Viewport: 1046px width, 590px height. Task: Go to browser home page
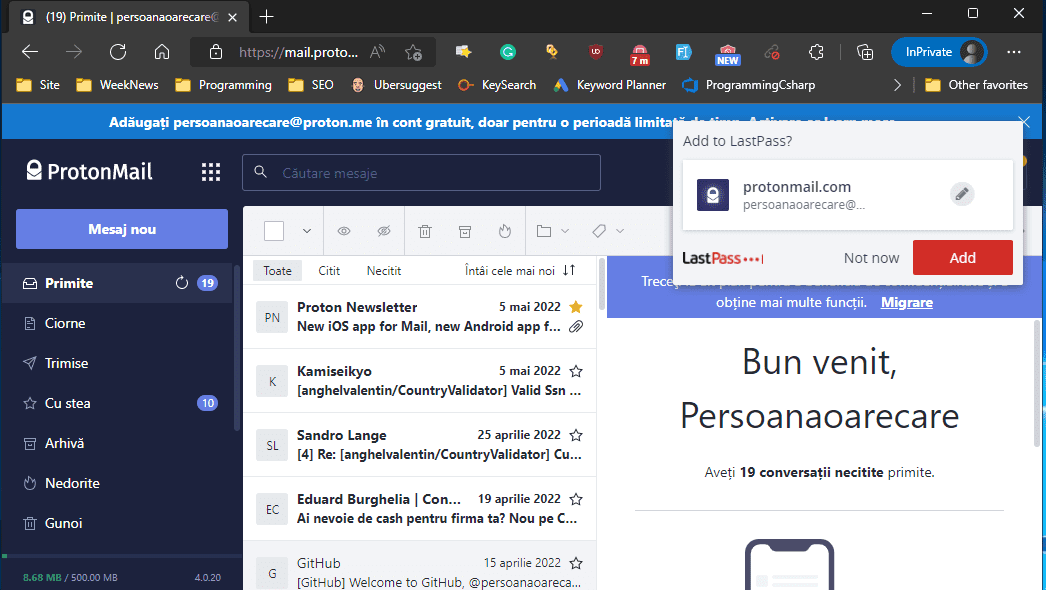[162, 52]
